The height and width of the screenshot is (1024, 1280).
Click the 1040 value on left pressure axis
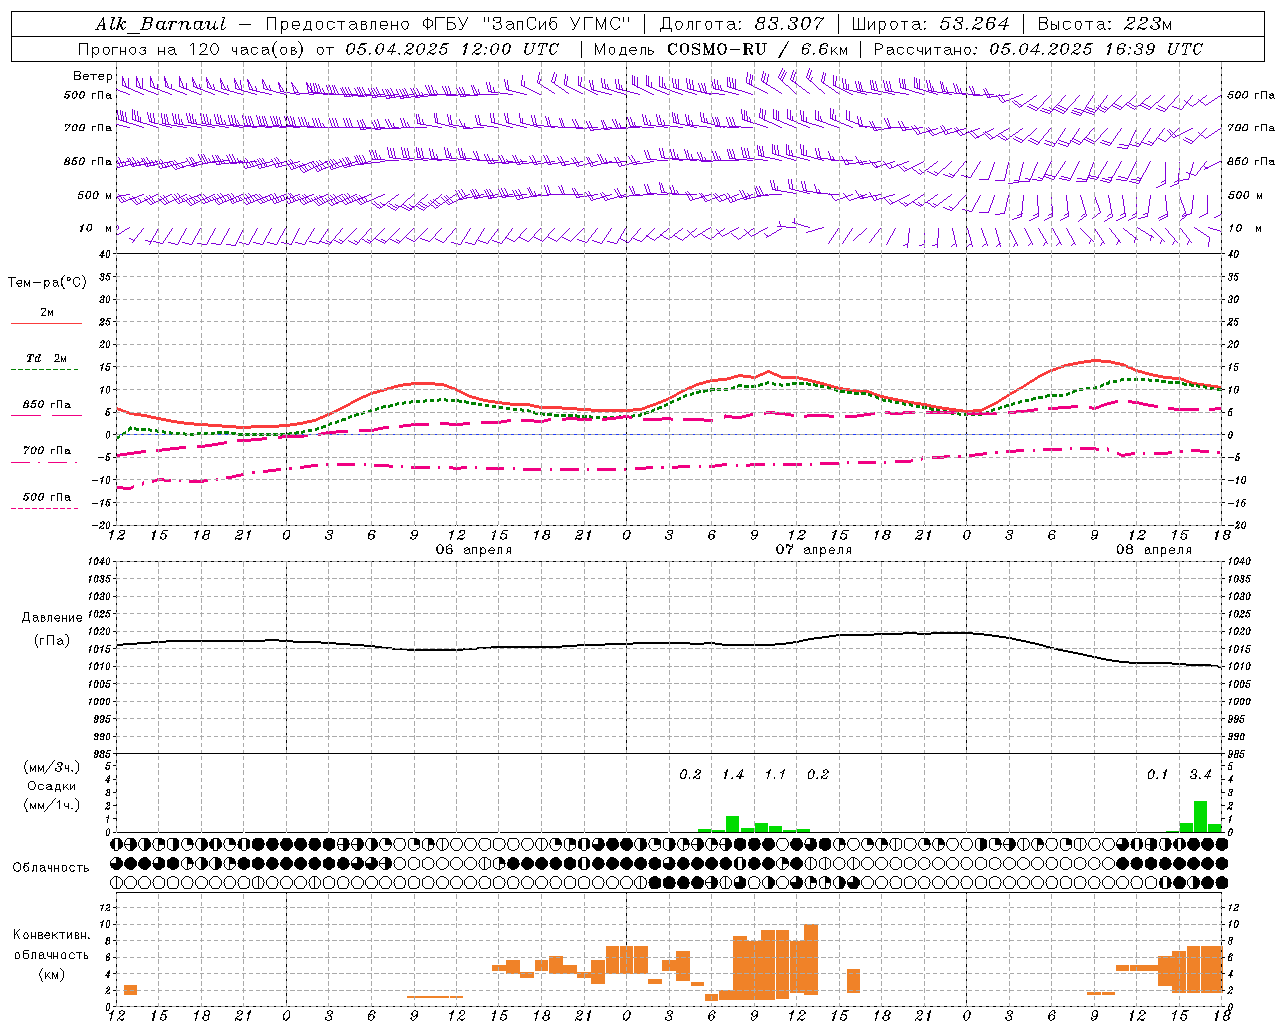101,562
